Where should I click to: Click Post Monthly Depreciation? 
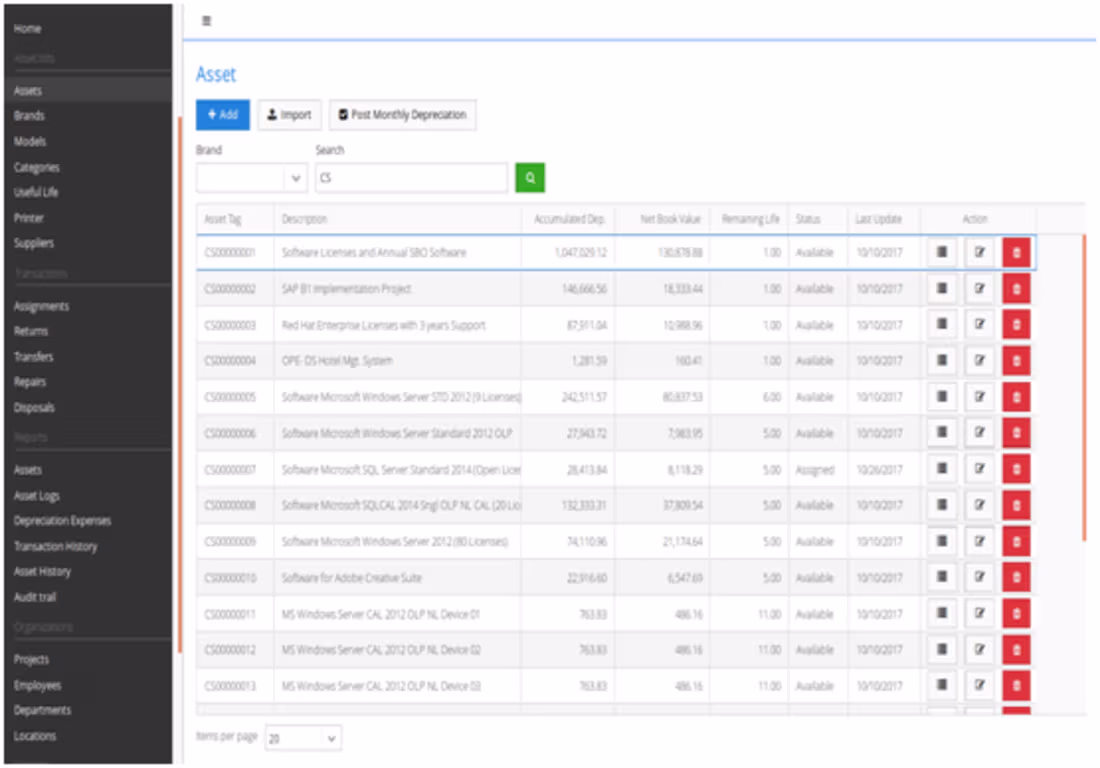click(402, 115)
